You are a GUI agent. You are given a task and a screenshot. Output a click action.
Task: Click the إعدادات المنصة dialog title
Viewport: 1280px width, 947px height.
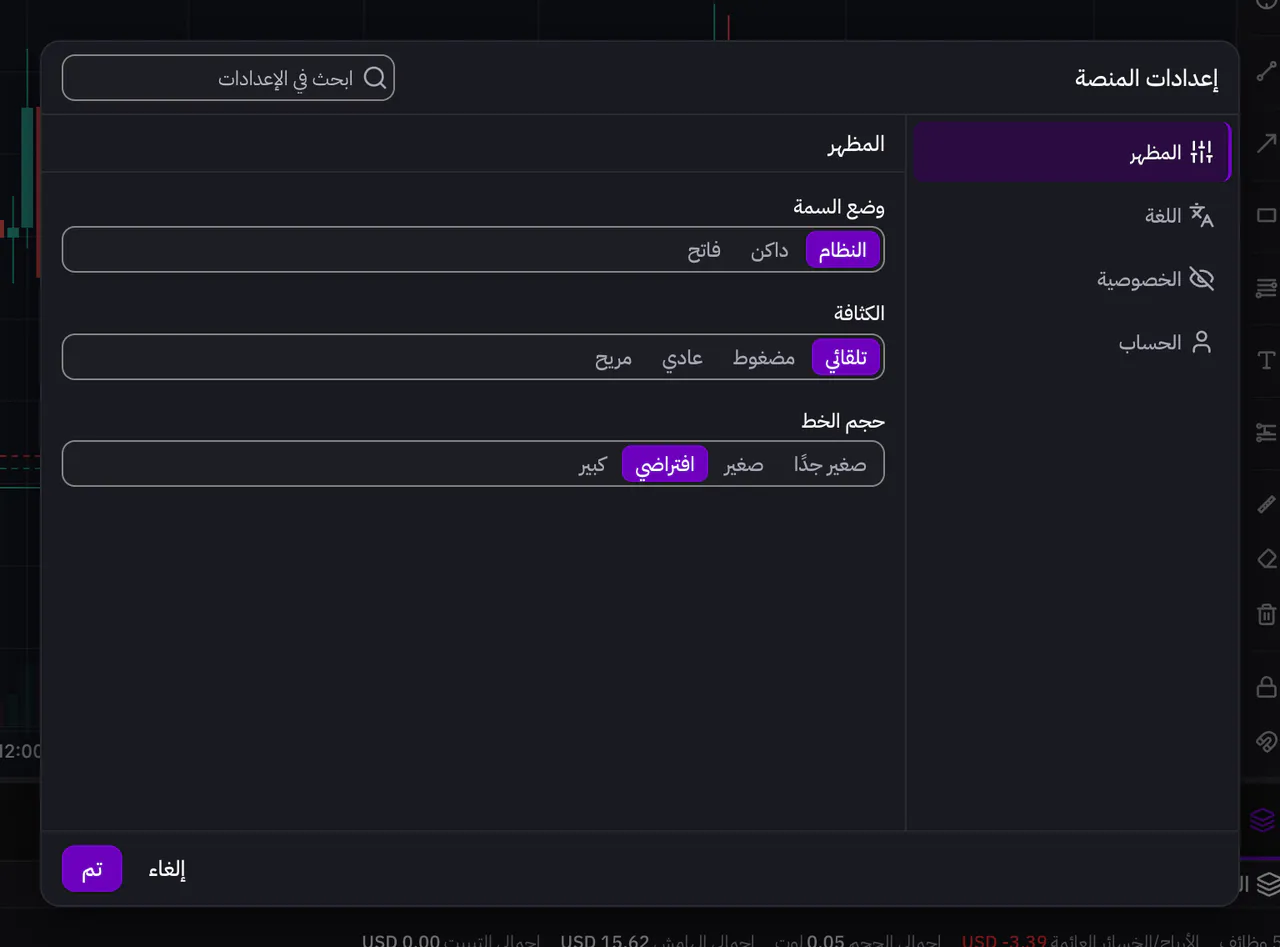coord(1147,78)
